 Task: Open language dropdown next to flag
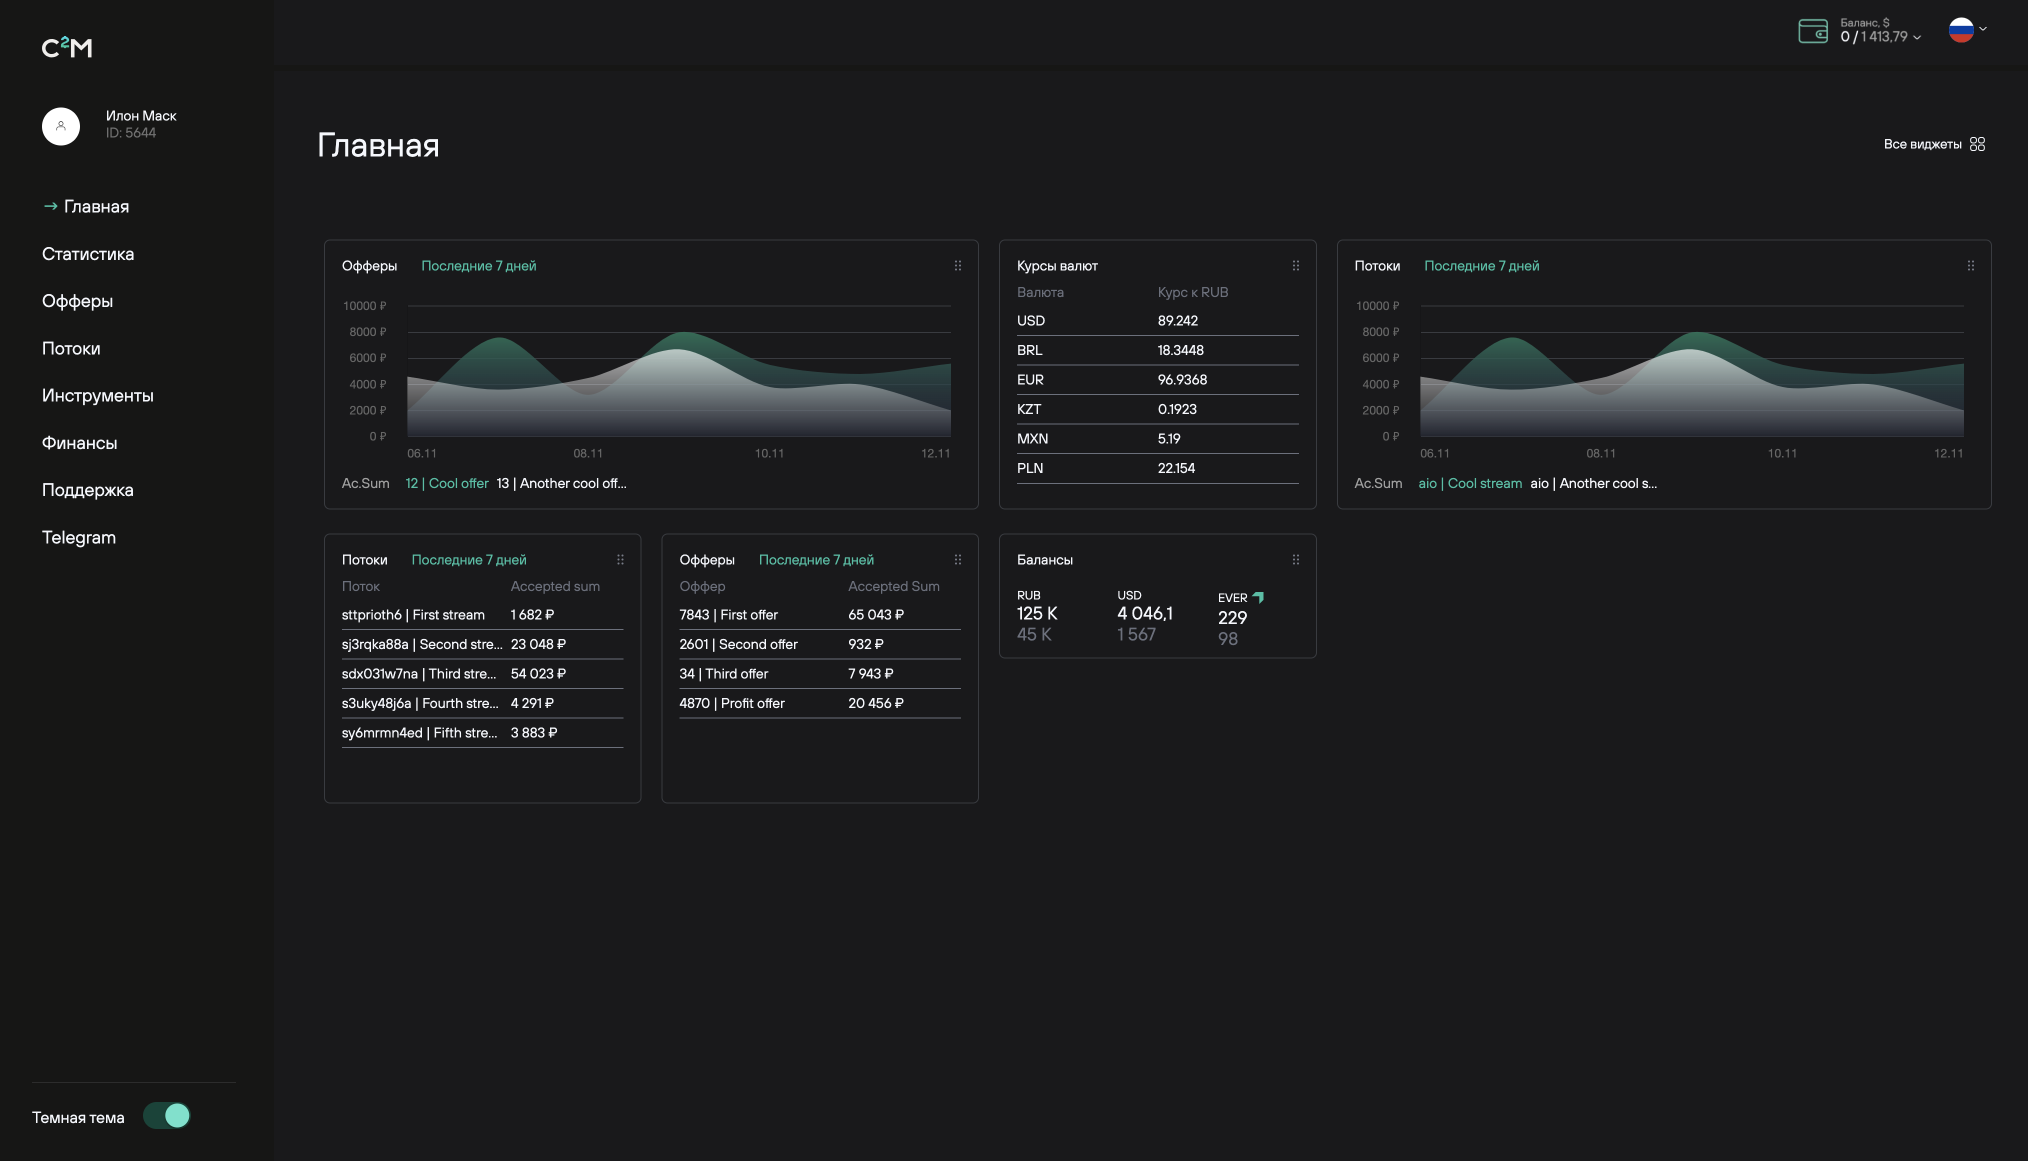[x=1983, y=29]
